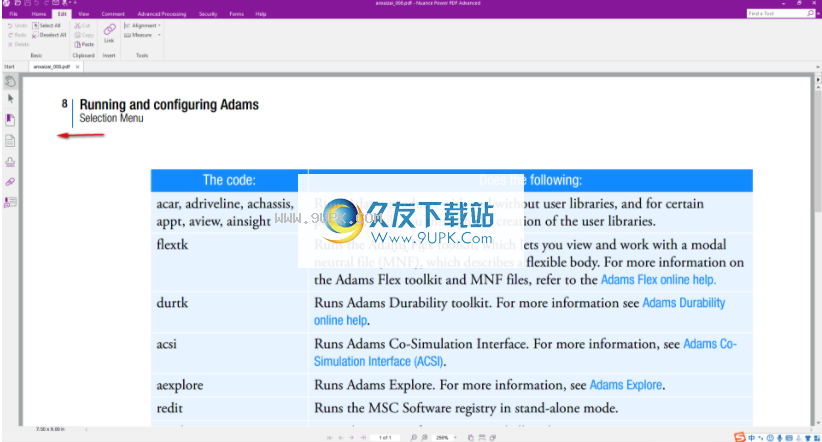Click the single page view icon in status bar
The image size is (822, 442).
pyautogui.click(x=471, y=437)
